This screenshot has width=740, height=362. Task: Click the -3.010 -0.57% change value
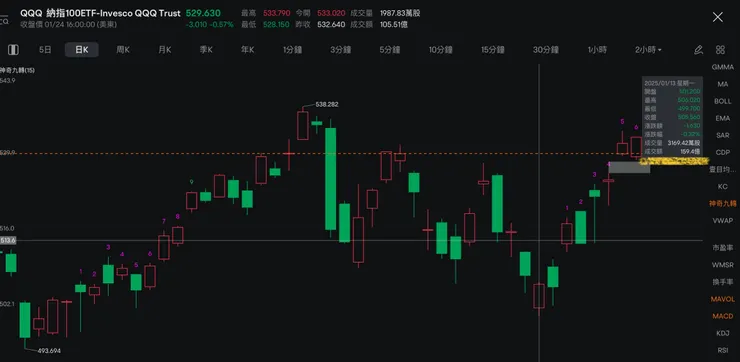pyautogui.click(x=210, y=25)
